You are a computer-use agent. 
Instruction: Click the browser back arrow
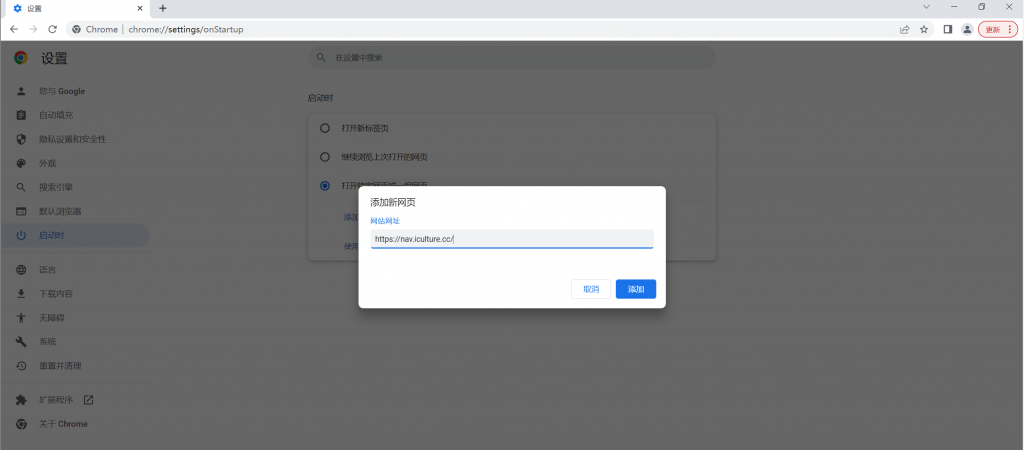pyautogui.click(x=14, y=29)
